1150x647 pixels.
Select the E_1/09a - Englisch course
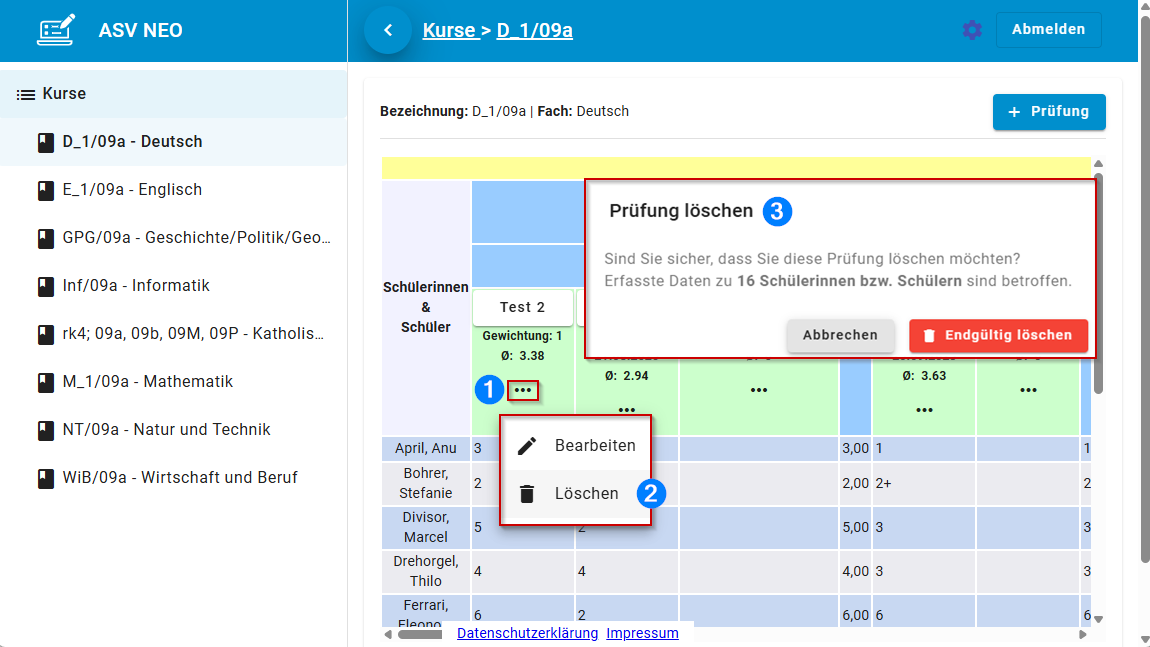(132, 190)
